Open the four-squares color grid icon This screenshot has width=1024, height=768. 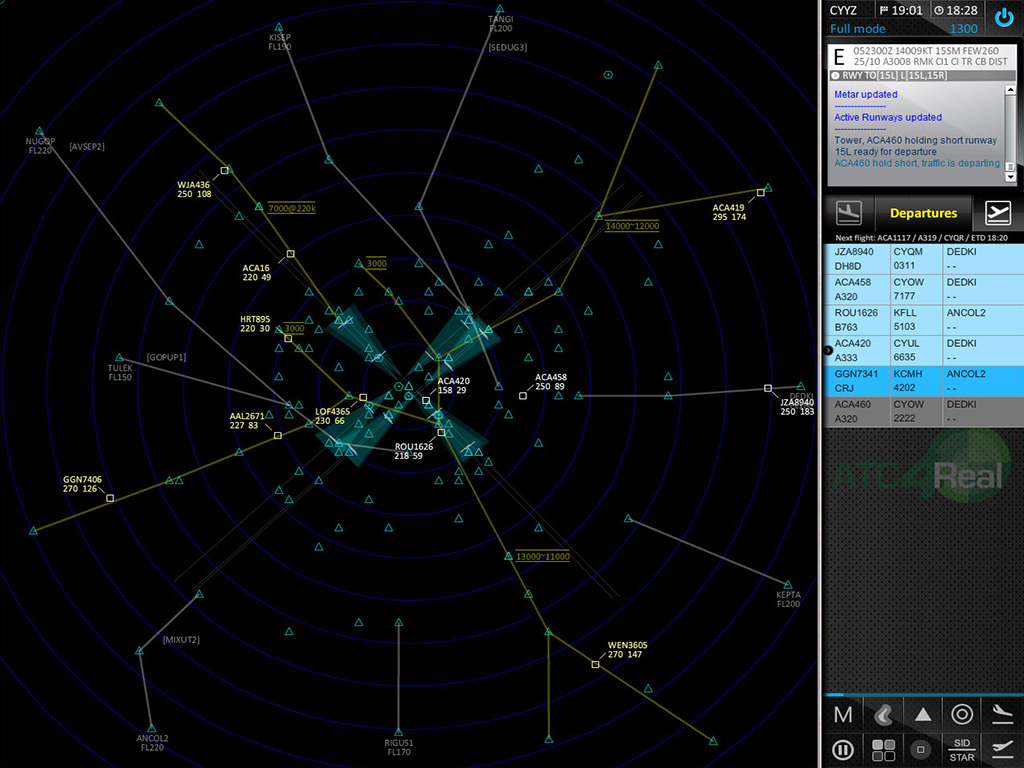point(883,749)
